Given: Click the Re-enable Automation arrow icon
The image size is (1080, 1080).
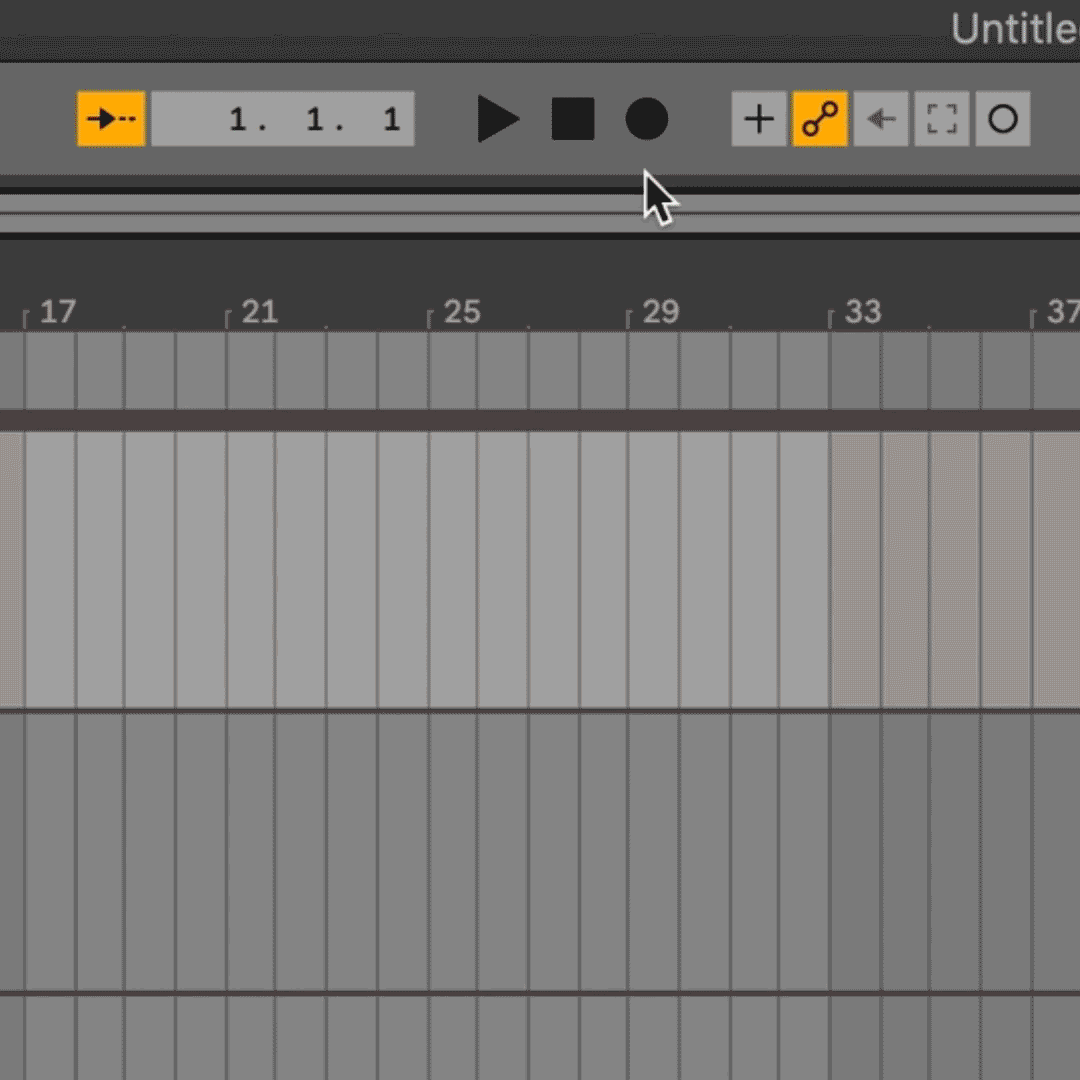Looking at the screenshot, I should click(x=881, y=119).
